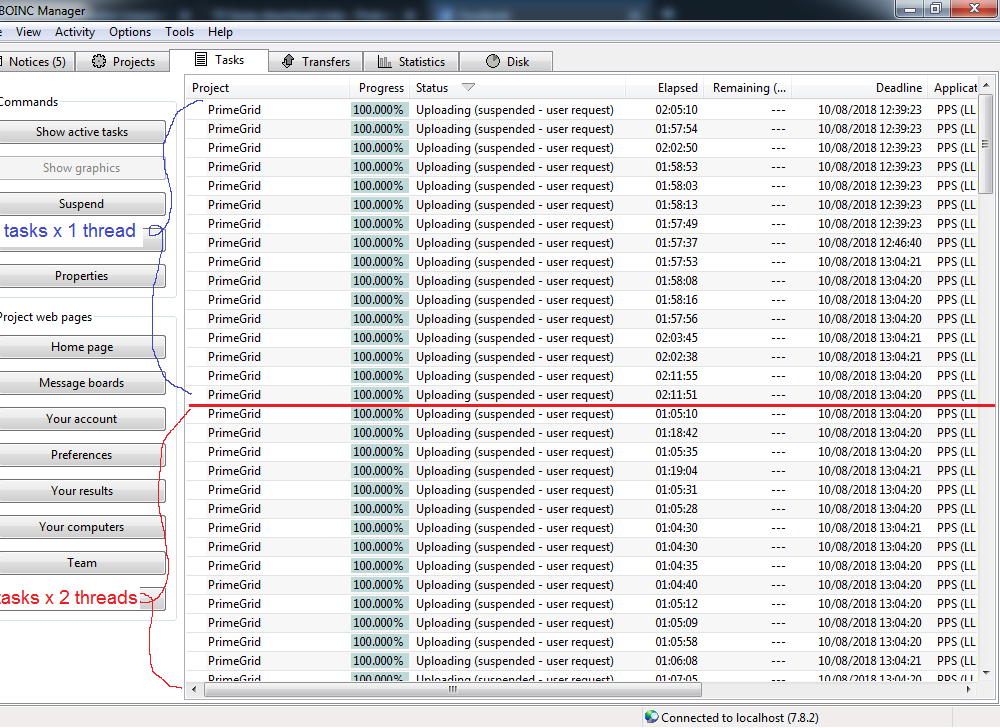Click the Show graphics button
The height and width of the screenshot is (728, 1000).
click(x=82, y=168)
